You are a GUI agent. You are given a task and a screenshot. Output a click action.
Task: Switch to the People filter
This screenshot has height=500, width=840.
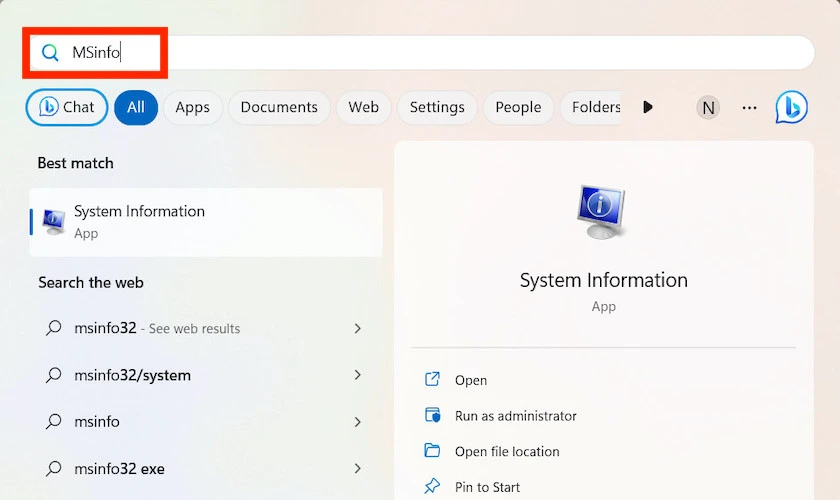click(x=518, y=107)
